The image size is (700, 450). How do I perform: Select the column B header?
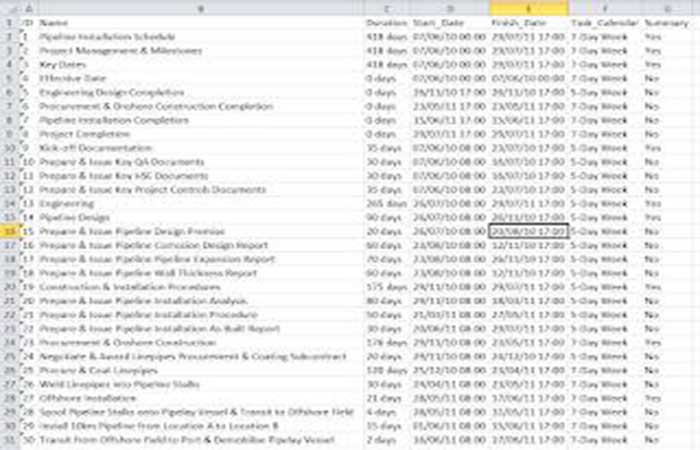pos(201,8)
